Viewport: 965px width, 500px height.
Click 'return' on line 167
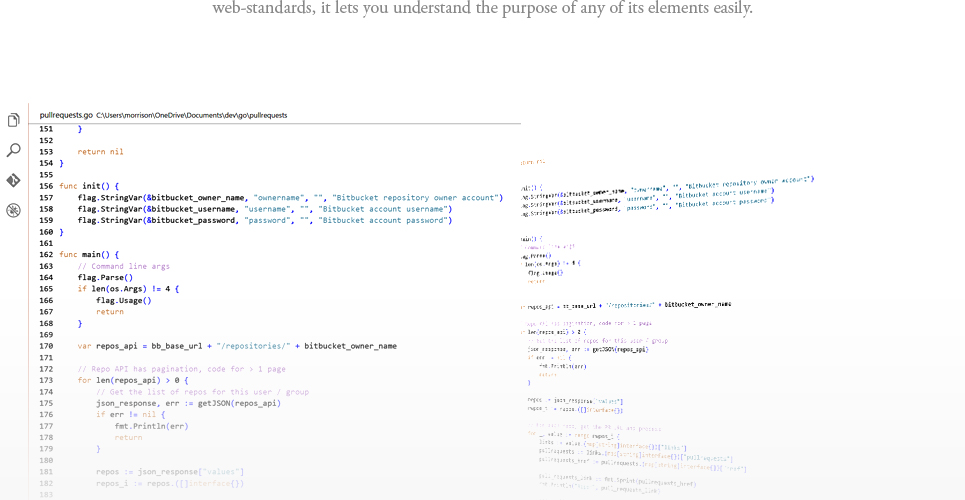(110, 312)
